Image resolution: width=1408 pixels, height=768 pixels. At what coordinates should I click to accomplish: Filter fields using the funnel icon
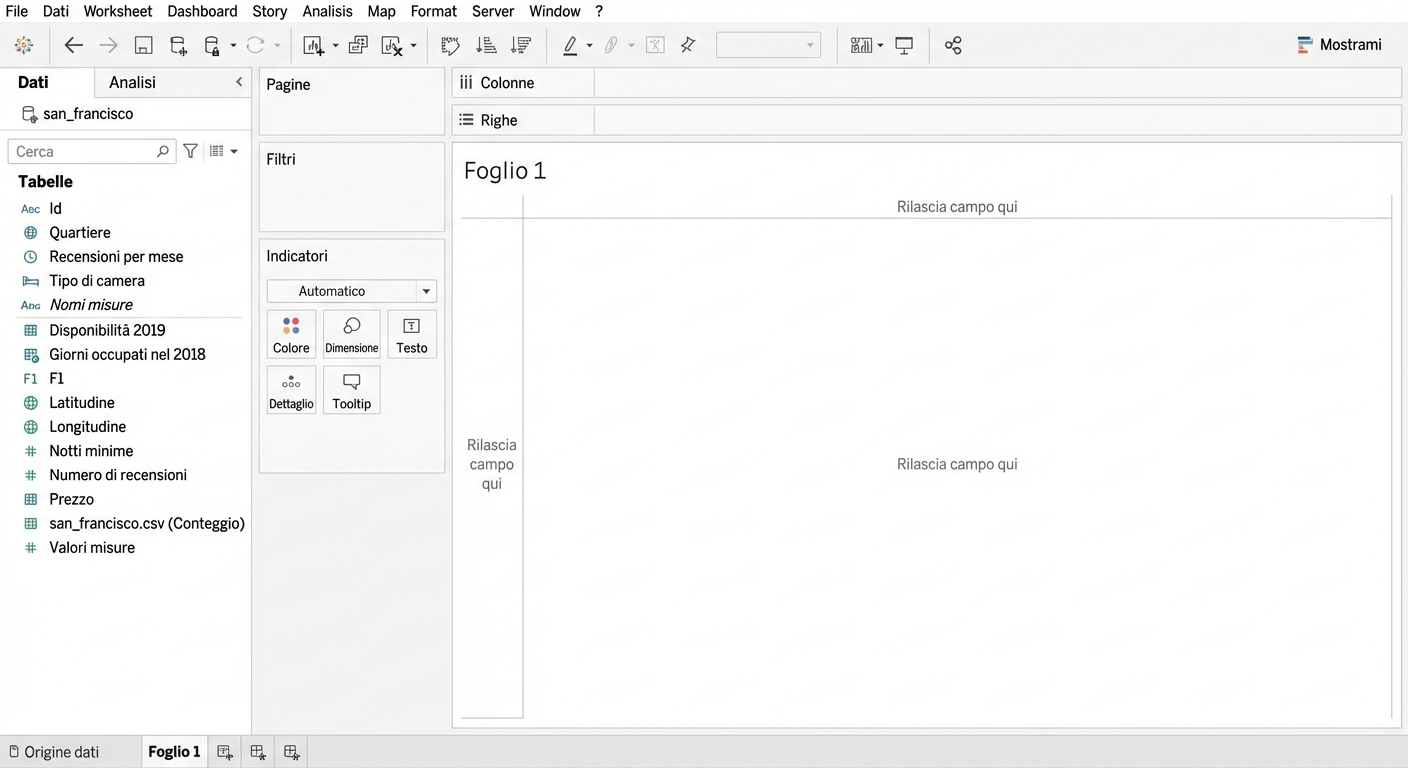point(190,151)
